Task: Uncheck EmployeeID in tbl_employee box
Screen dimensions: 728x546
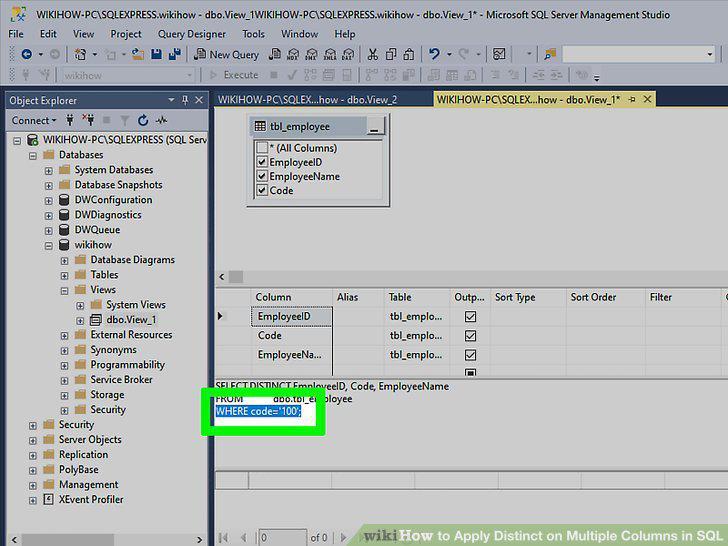Action: click(x=262, y=162)
